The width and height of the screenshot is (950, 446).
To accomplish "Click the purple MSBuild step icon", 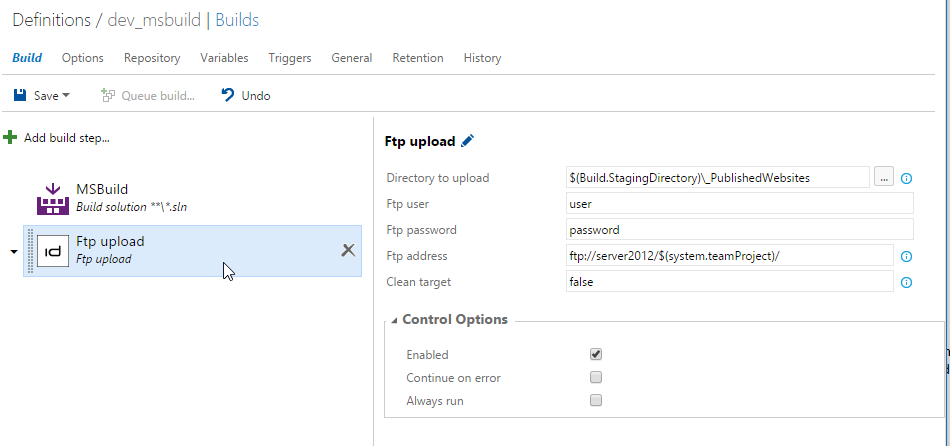I will coord(53,198).
